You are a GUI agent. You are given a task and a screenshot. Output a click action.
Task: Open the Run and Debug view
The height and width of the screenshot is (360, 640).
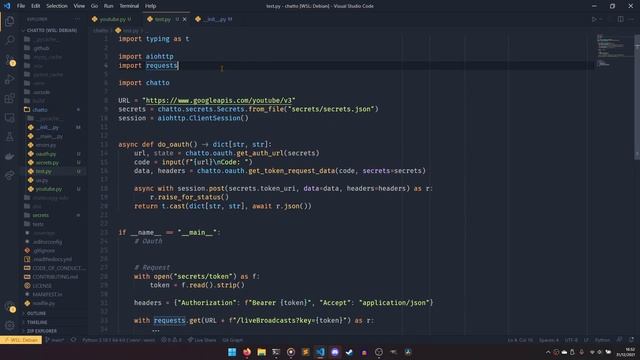(x=10, y=79)
